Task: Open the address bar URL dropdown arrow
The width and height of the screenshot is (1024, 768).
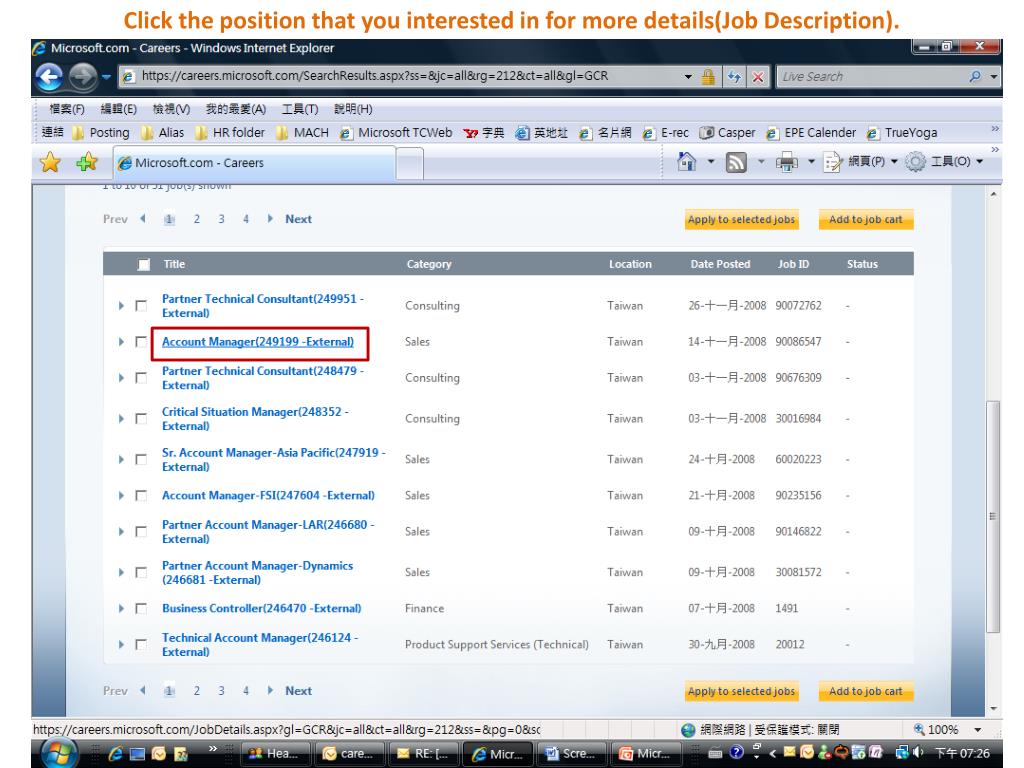Action: [688, 77]
